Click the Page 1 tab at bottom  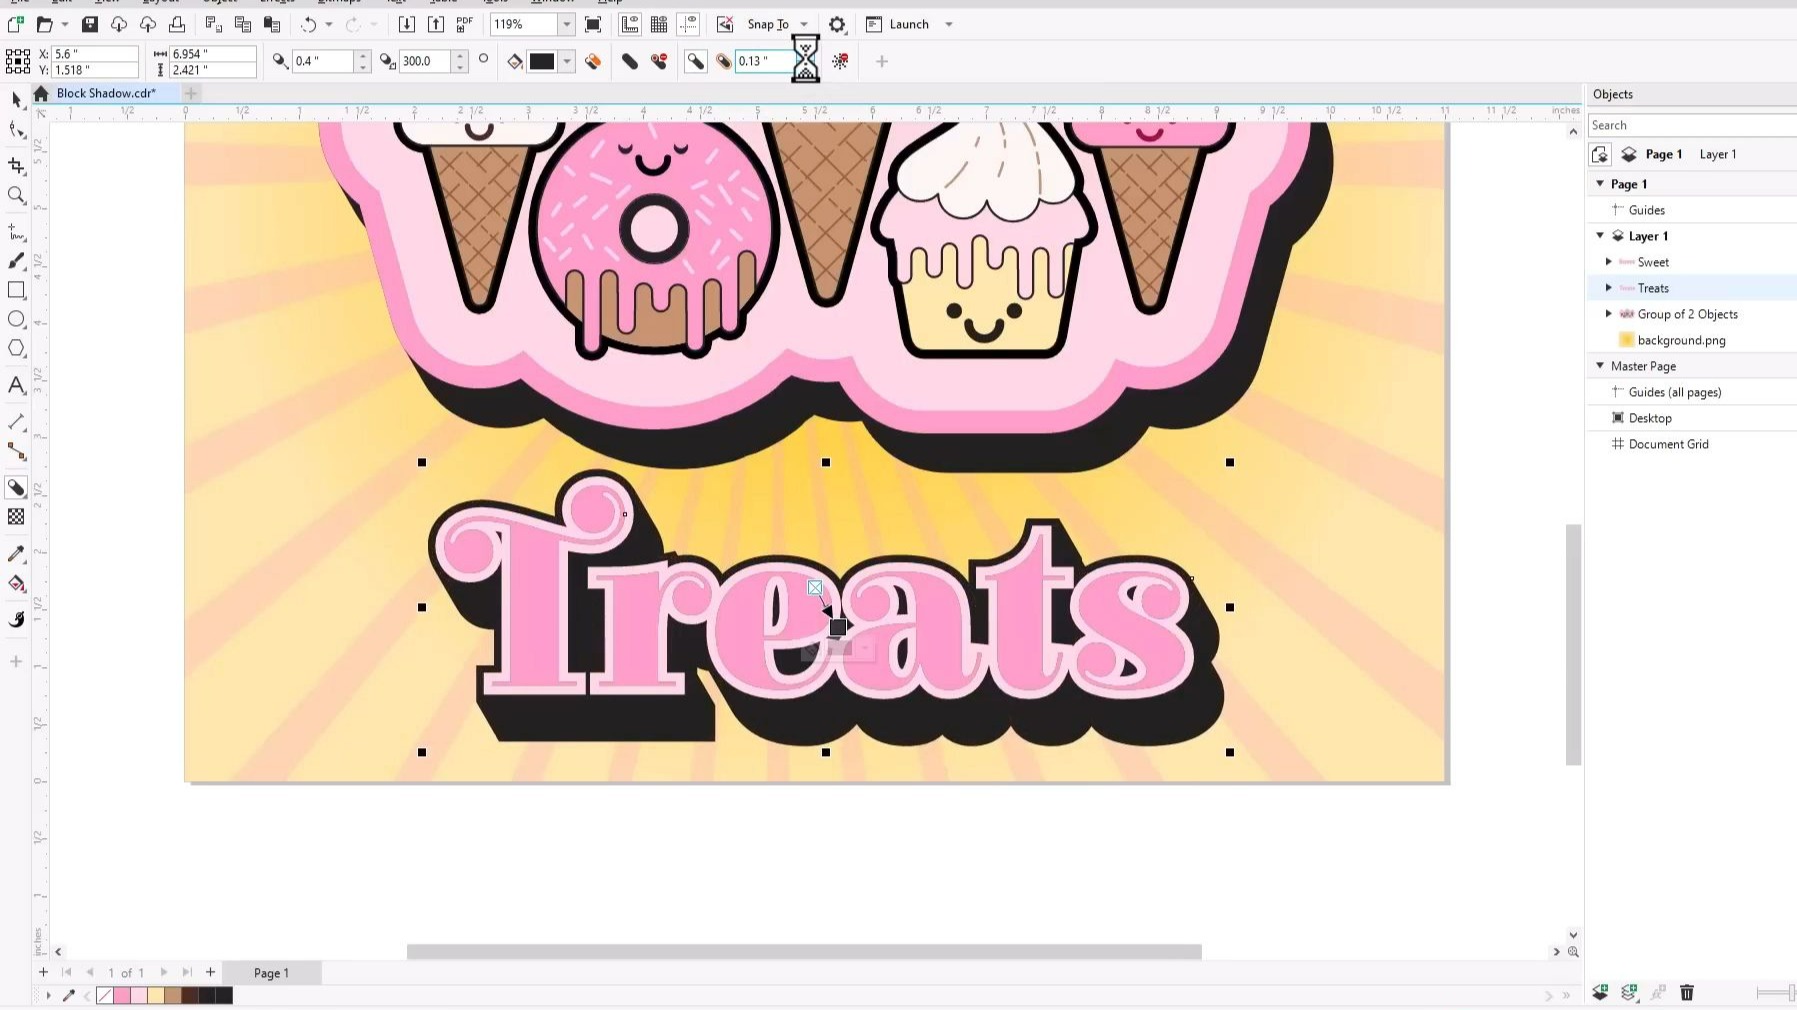point(271,973)
